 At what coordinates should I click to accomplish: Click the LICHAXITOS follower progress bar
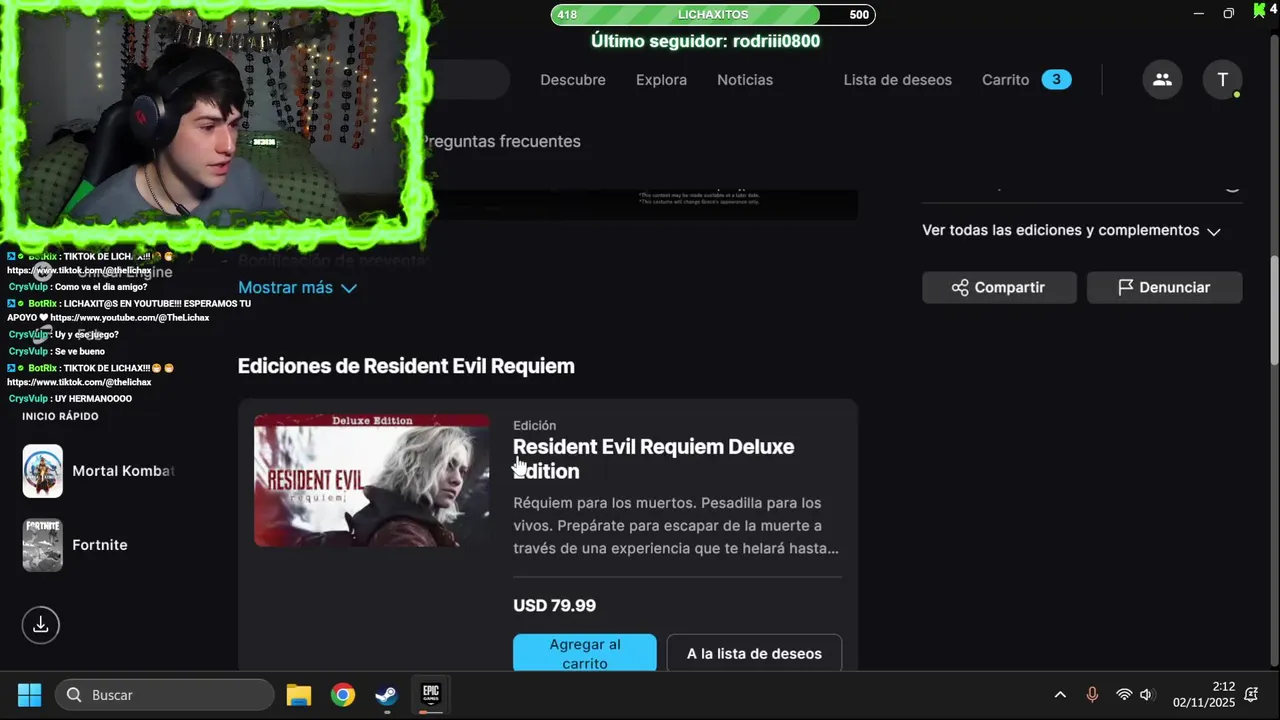click(713, 15)
